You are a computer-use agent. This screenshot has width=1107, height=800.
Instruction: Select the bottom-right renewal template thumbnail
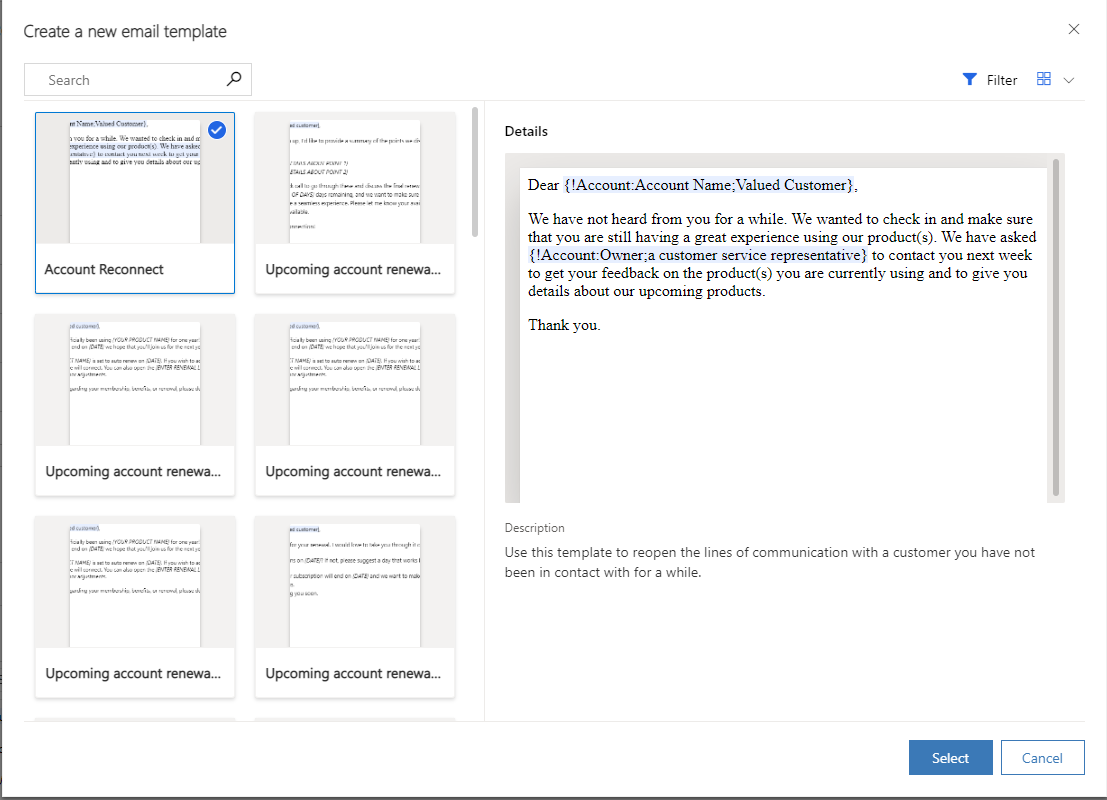pyautogui.click(x=354, y=582)
